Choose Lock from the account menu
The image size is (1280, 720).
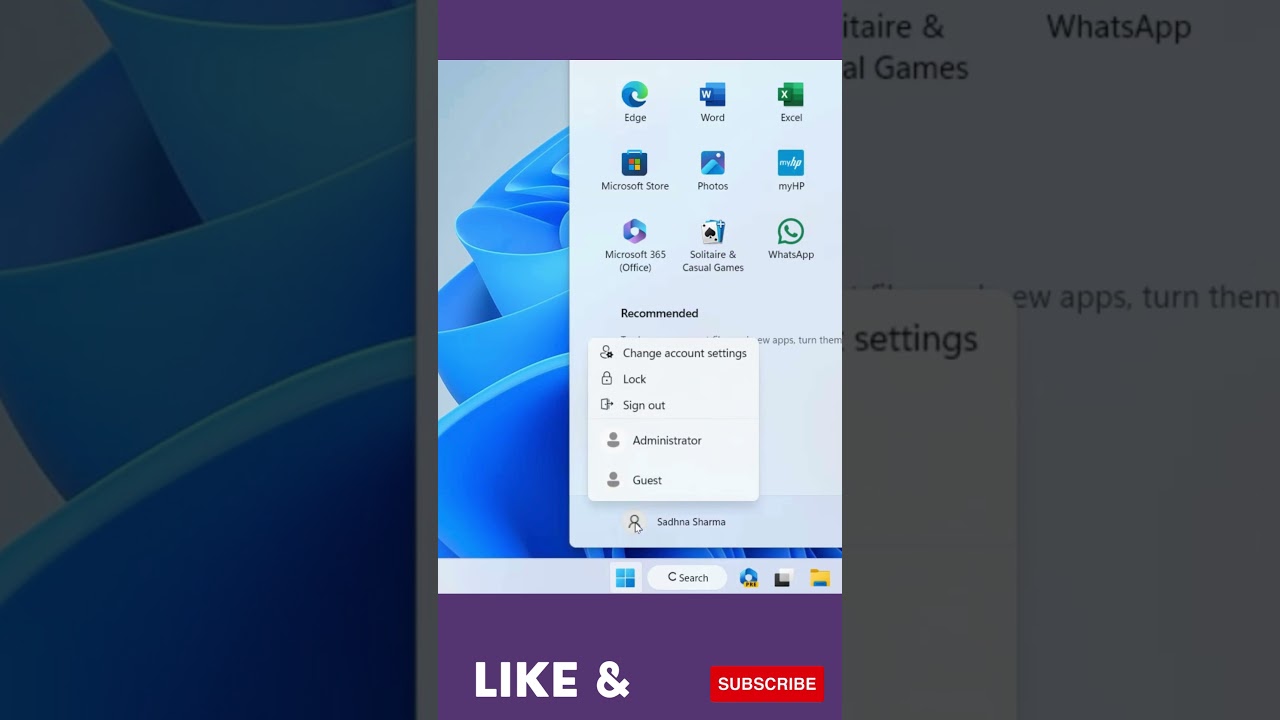673,379
